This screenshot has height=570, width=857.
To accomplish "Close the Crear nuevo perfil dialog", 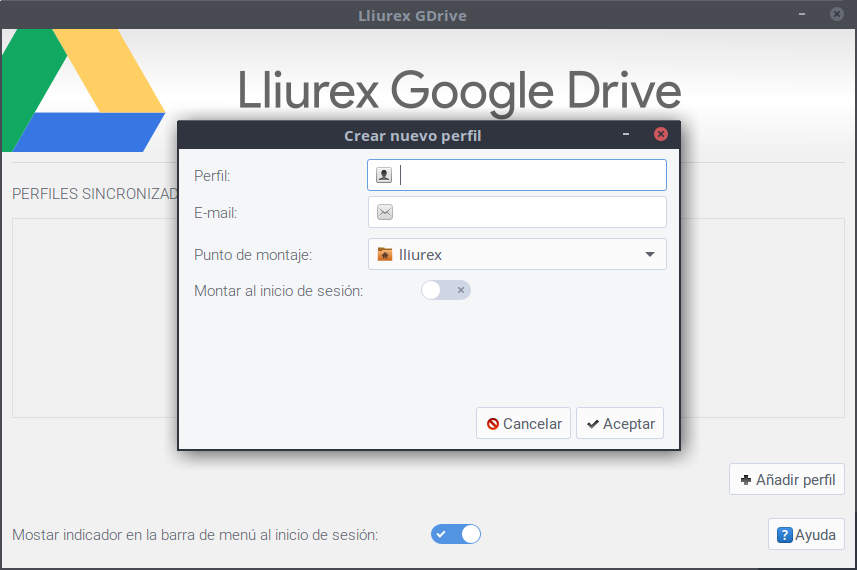I will (660, 134).
